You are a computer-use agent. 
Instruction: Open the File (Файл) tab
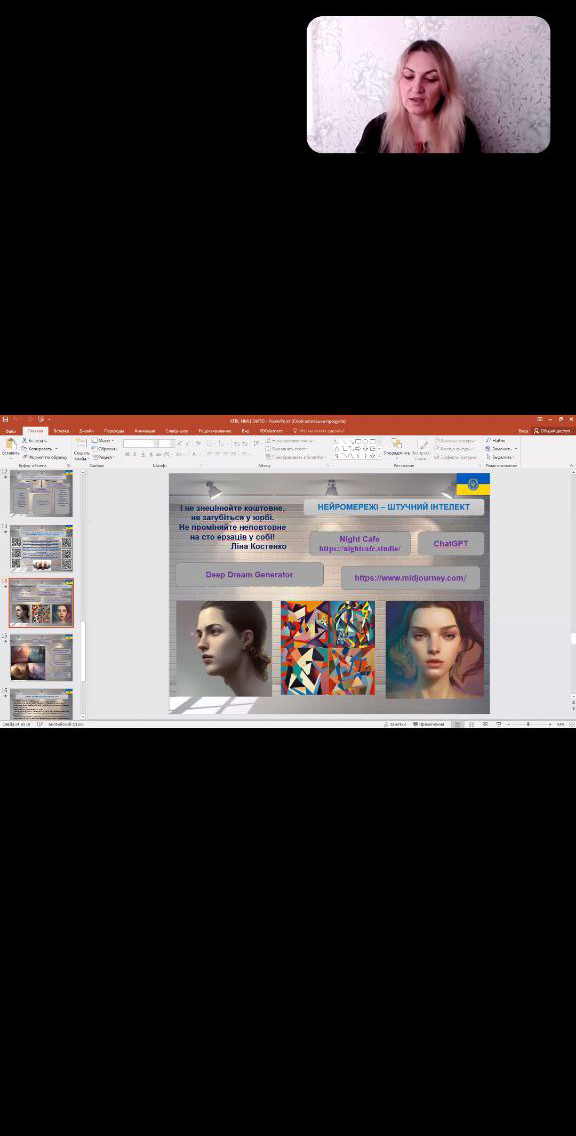10,430
